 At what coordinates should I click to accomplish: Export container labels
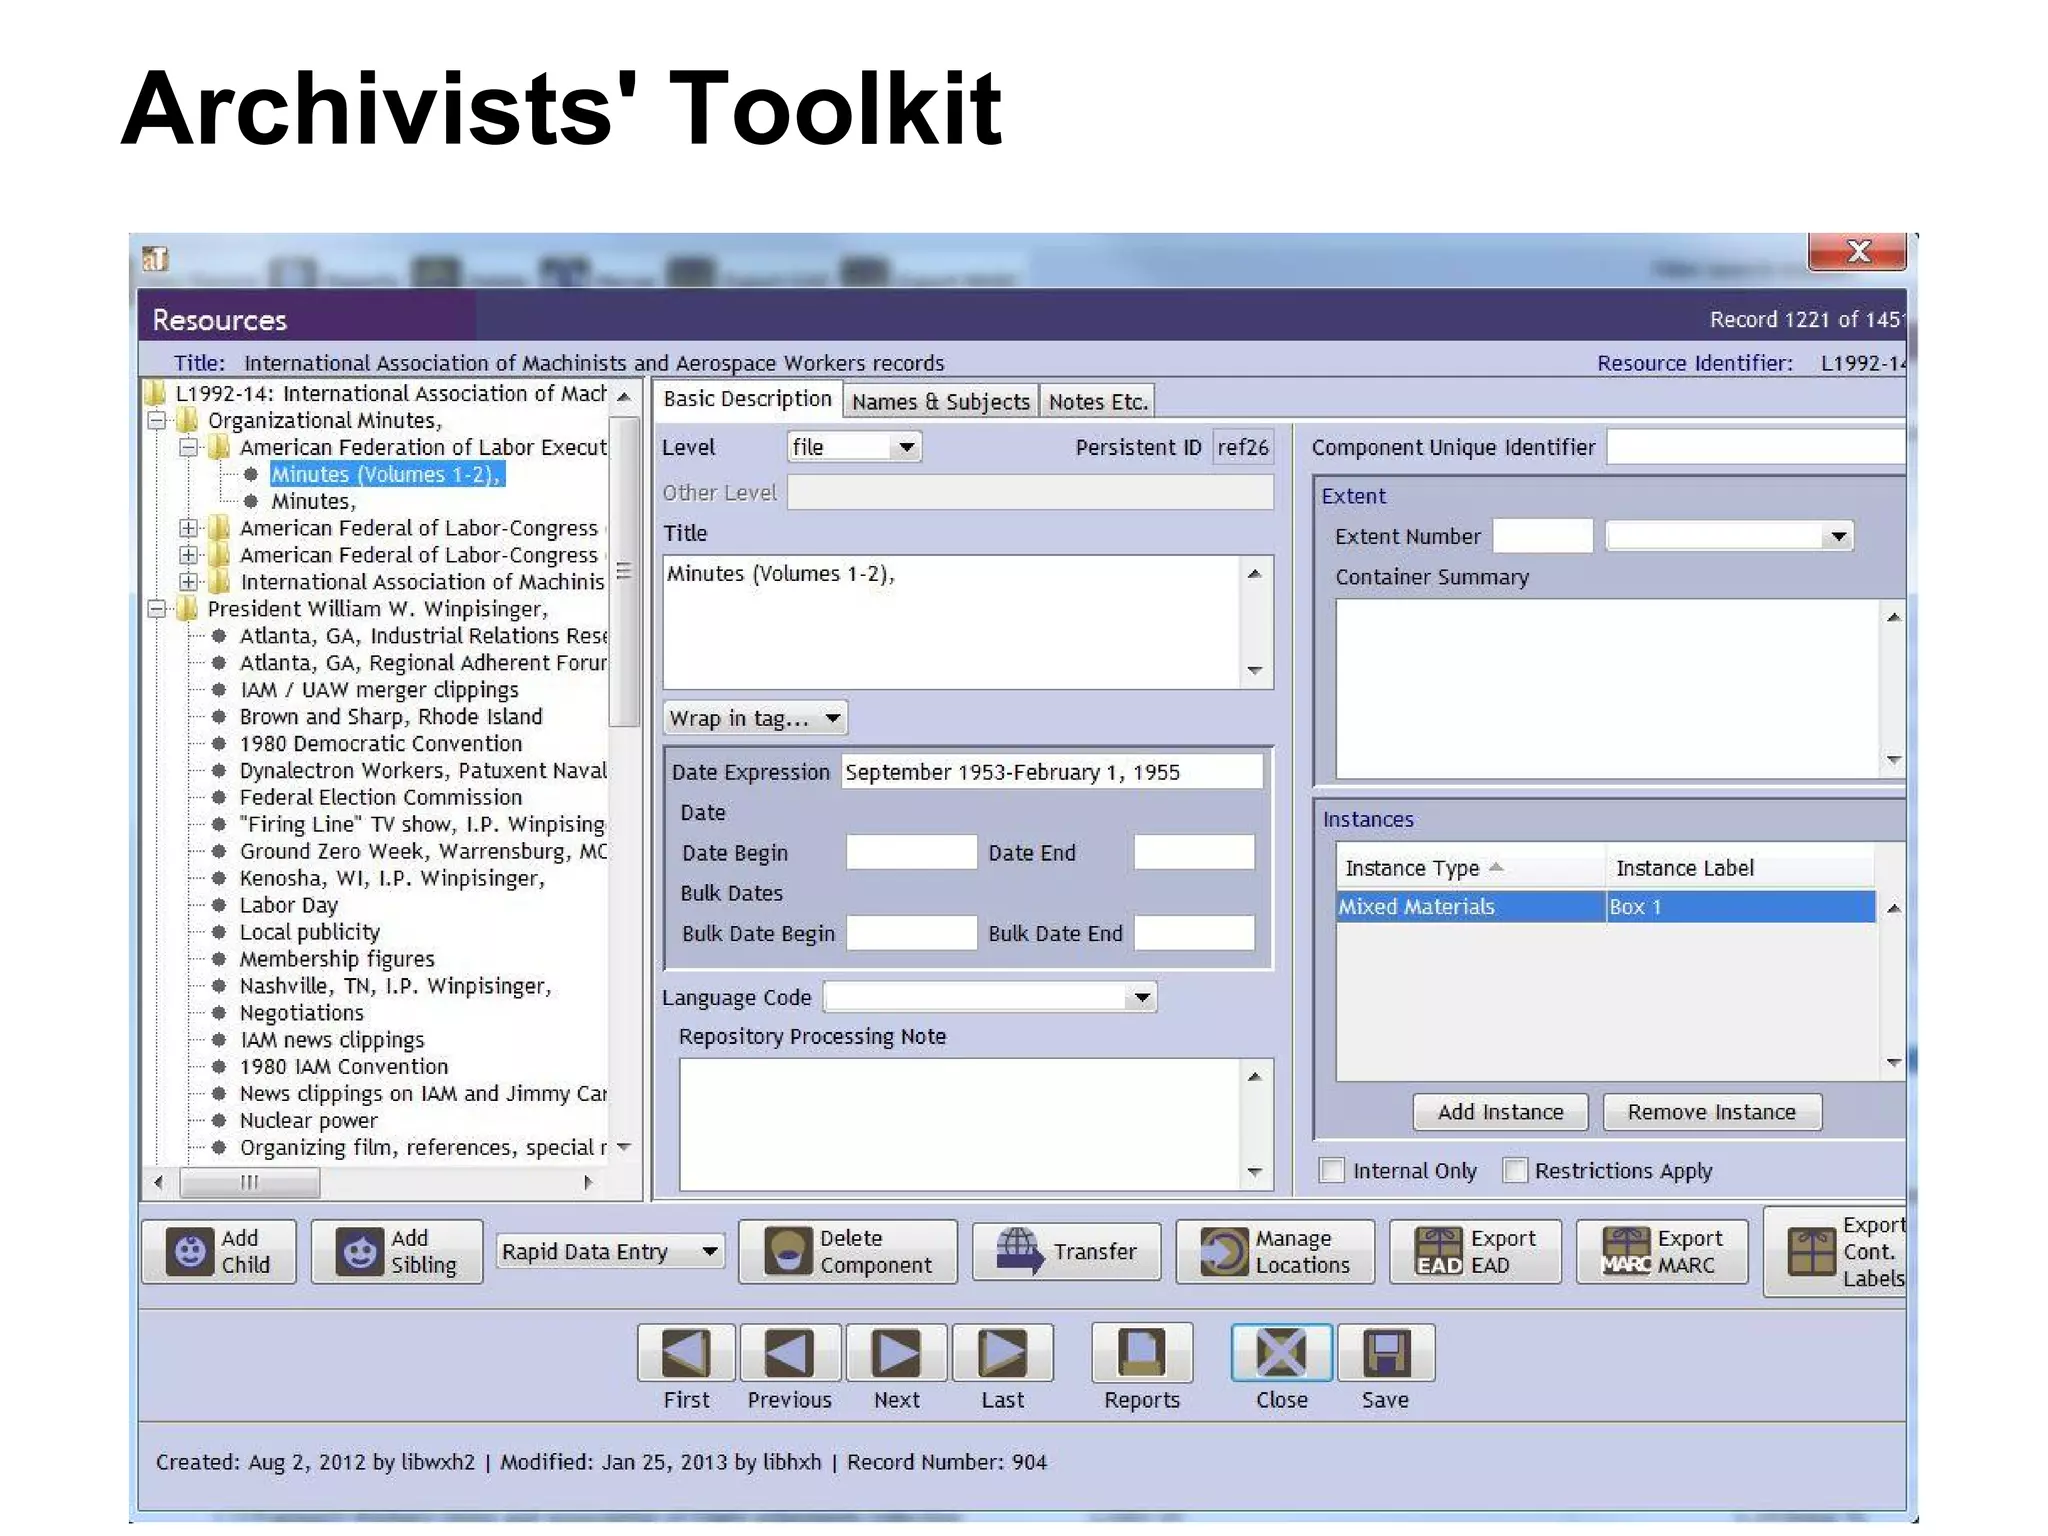pyautogui.click(x=1835, y=1251)
